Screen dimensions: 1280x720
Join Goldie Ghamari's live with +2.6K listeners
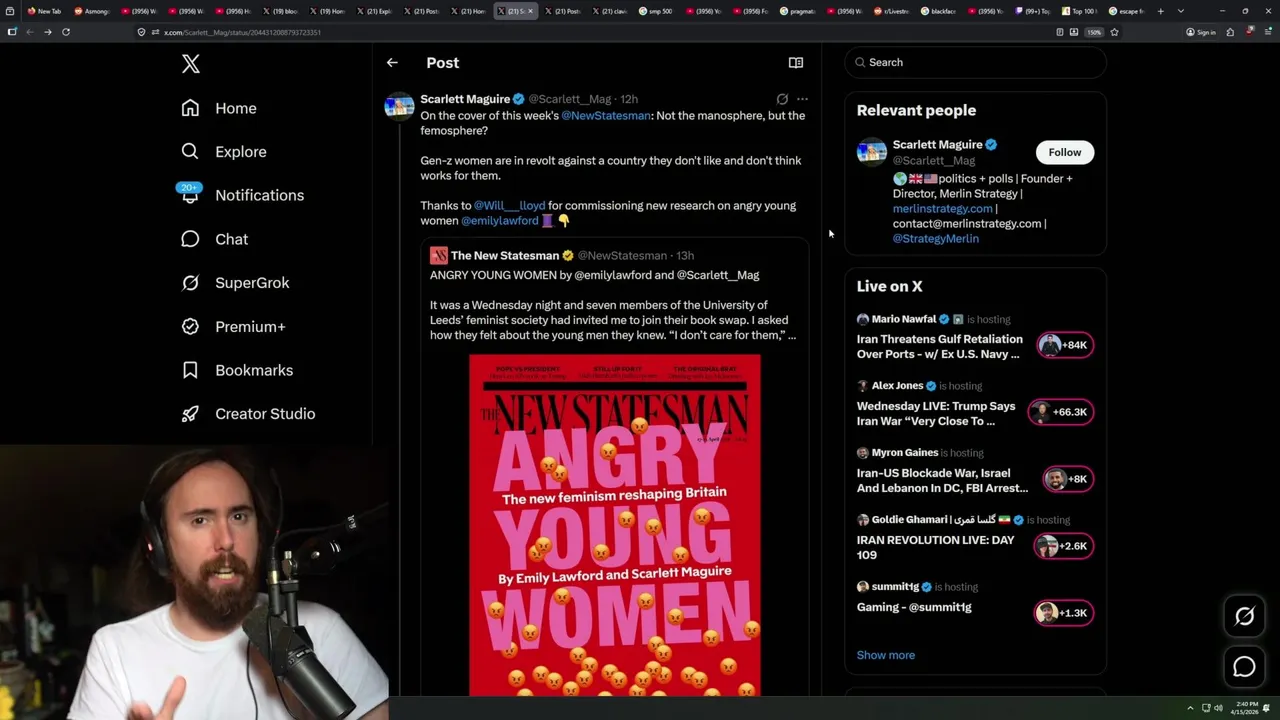coord(1064,546)
